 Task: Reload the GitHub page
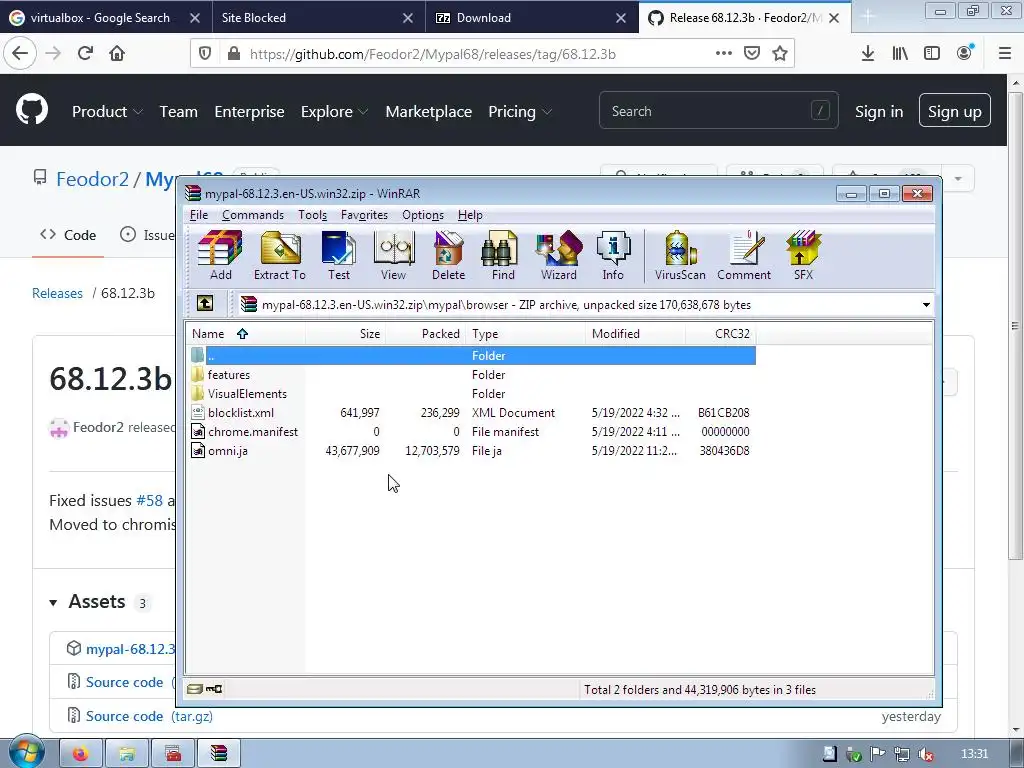(x=85, y=54)
